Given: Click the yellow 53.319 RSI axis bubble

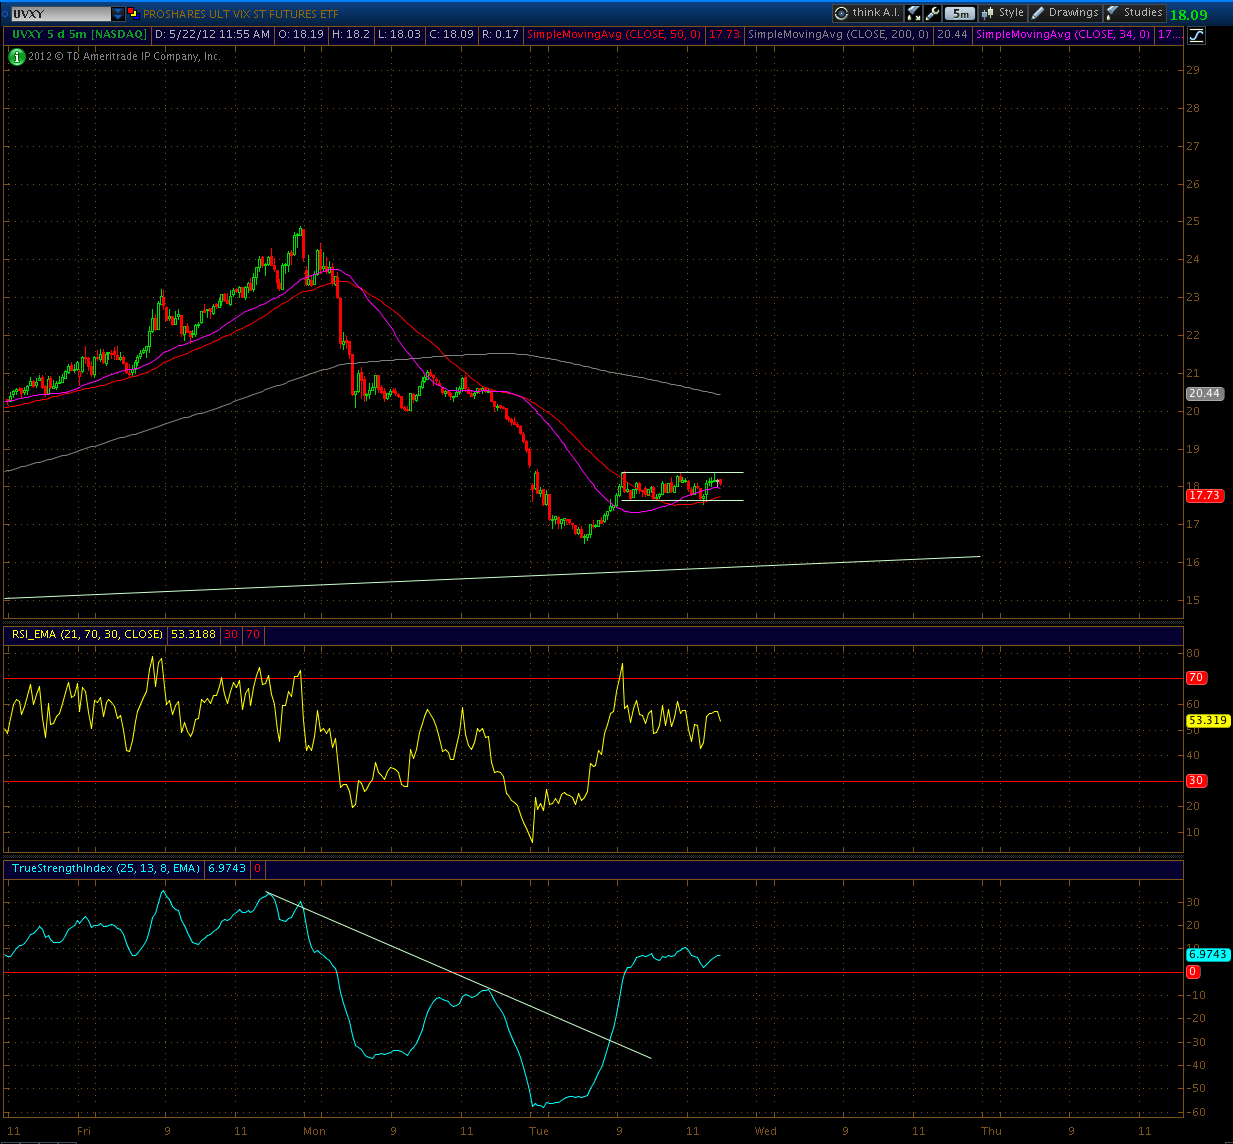Looking at the screenshot, I should tap(1207, 720).
